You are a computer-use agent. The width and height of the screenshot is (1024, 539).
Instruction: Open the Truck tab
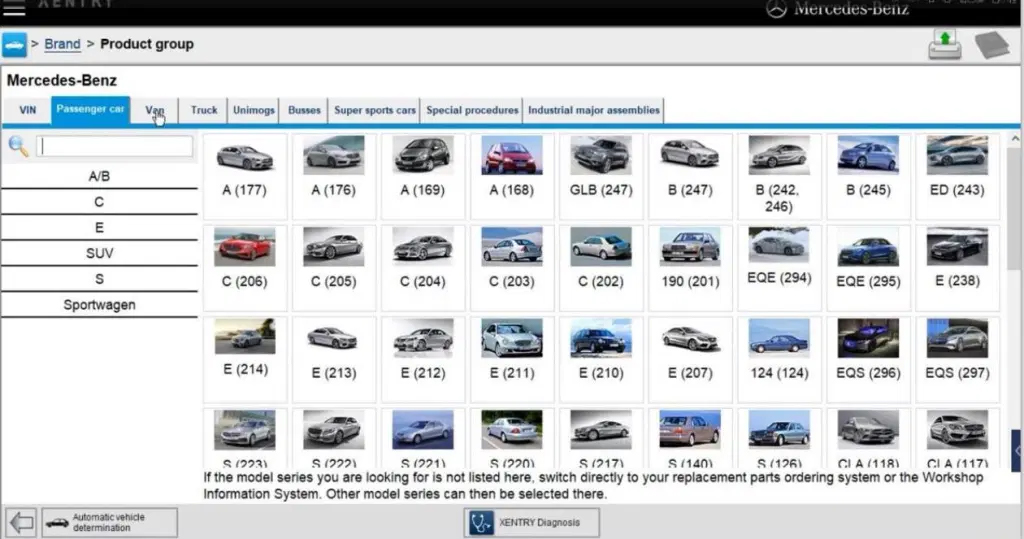coord(204,110)
